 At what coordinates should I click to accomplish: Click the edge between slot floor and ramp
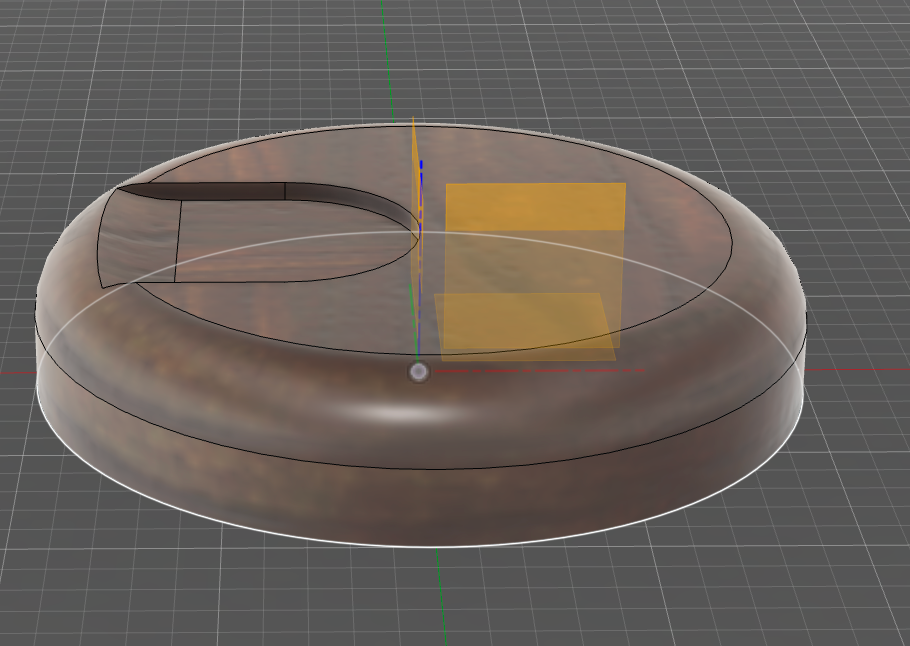[177, 240]
